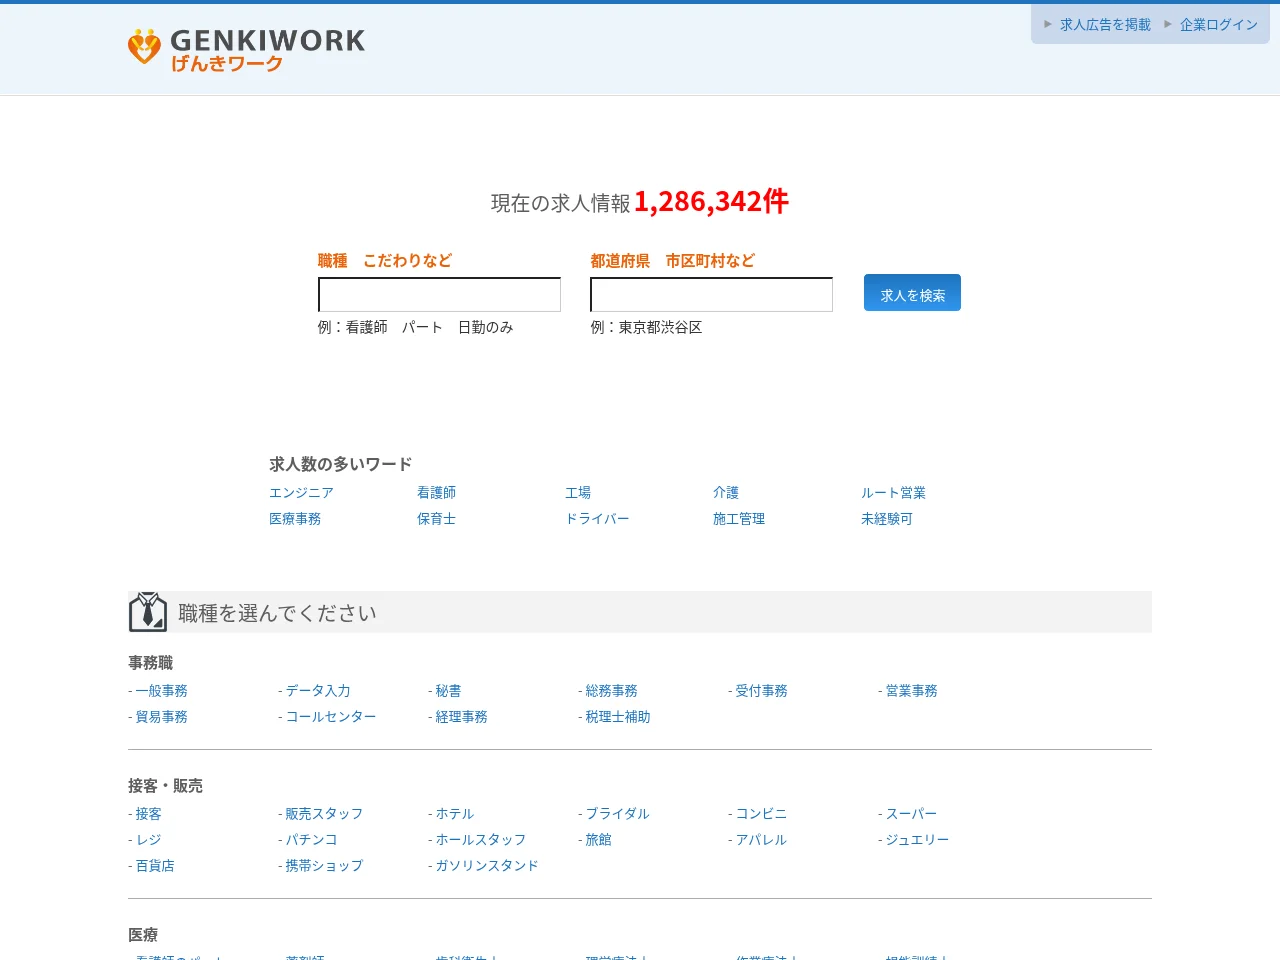Open コールセンター job category
This screenshot has width=1280, height=960.
[x=331, y=717]
